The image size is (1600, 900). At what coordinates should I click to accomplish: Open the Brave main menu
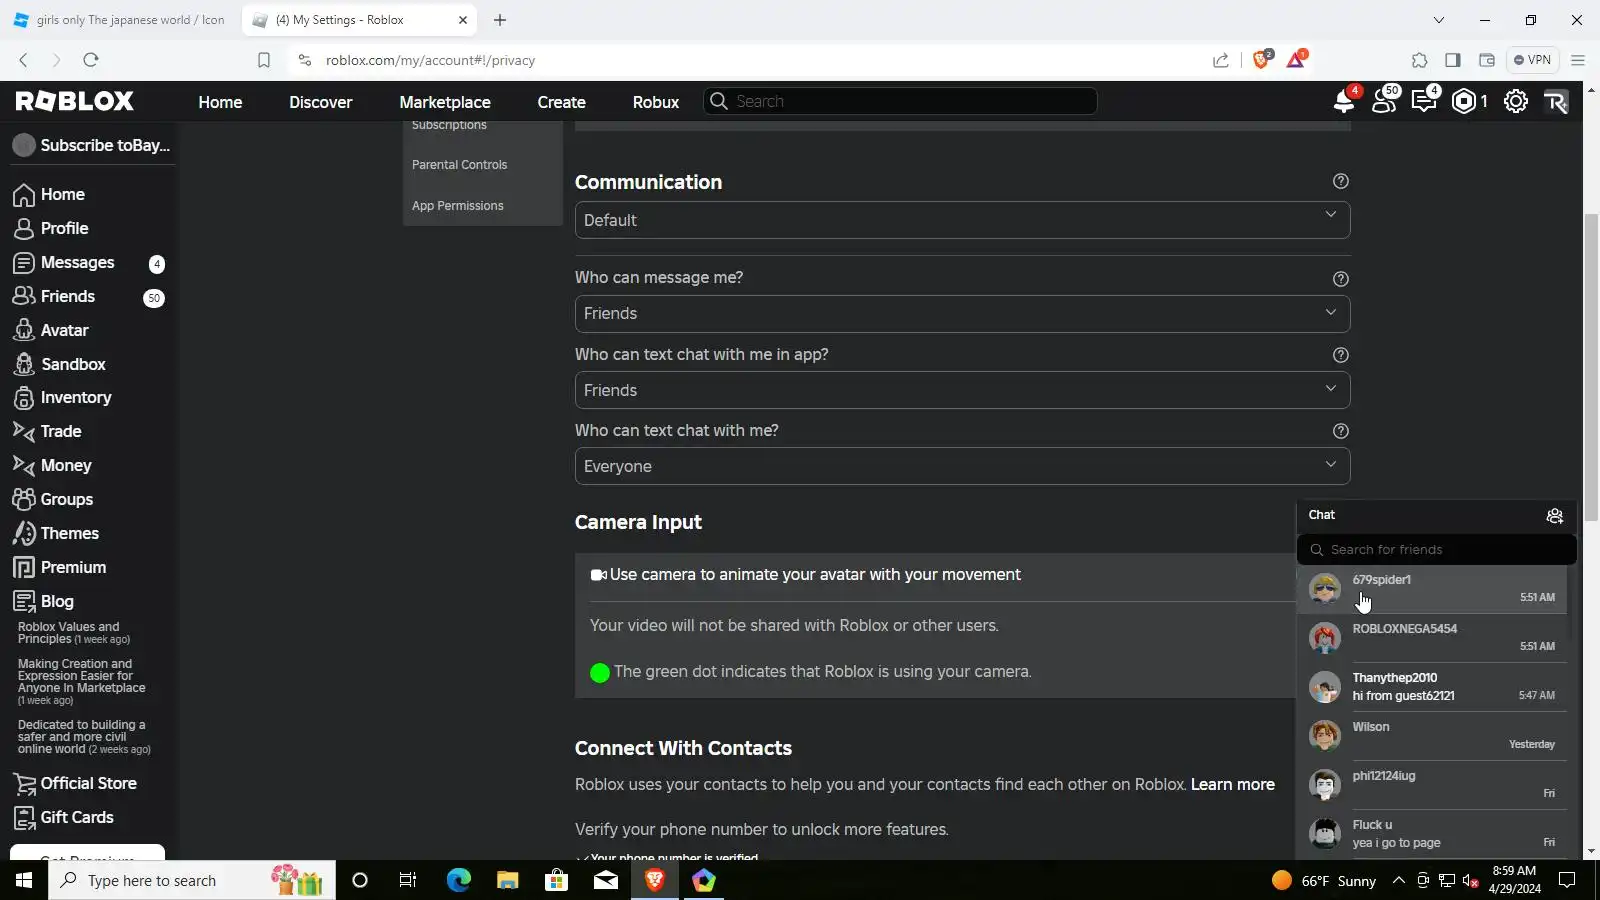tap(1578, 60)
